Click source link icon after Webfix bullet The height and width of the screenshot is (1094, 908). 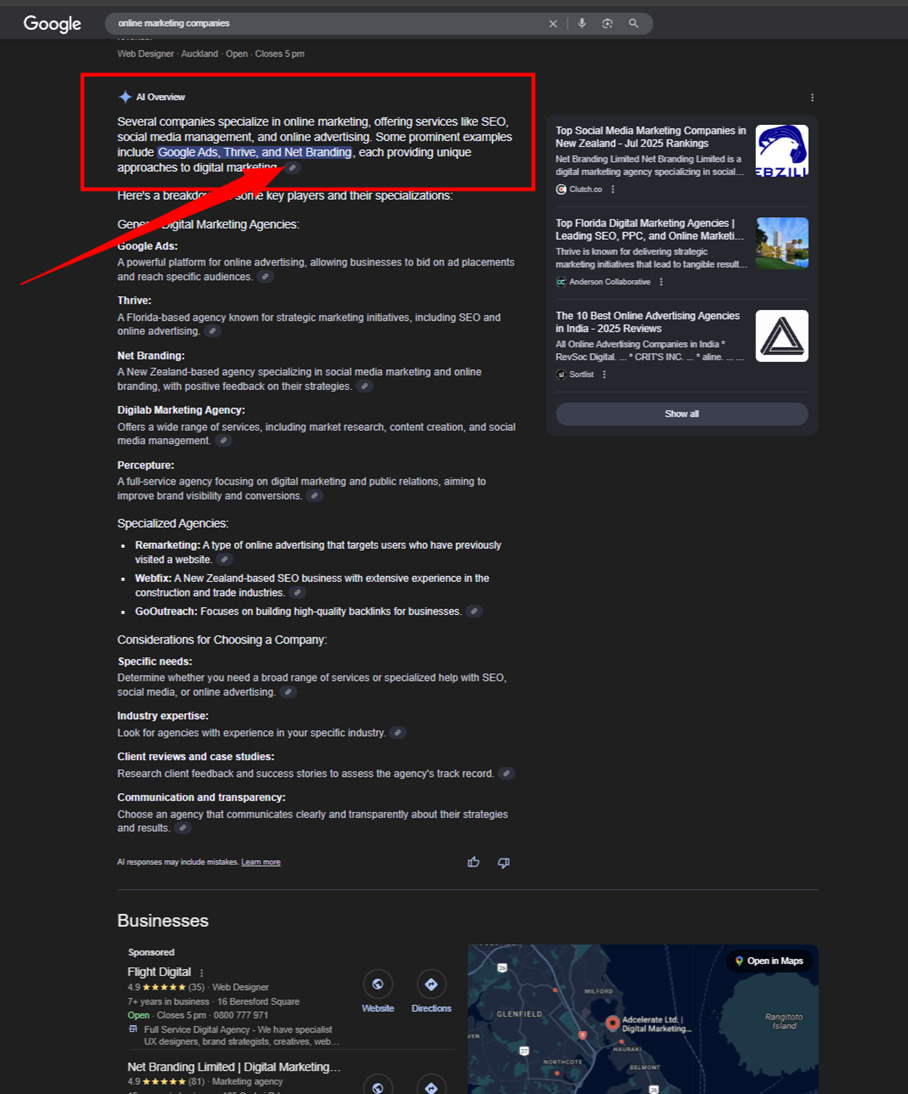point(297,592)
